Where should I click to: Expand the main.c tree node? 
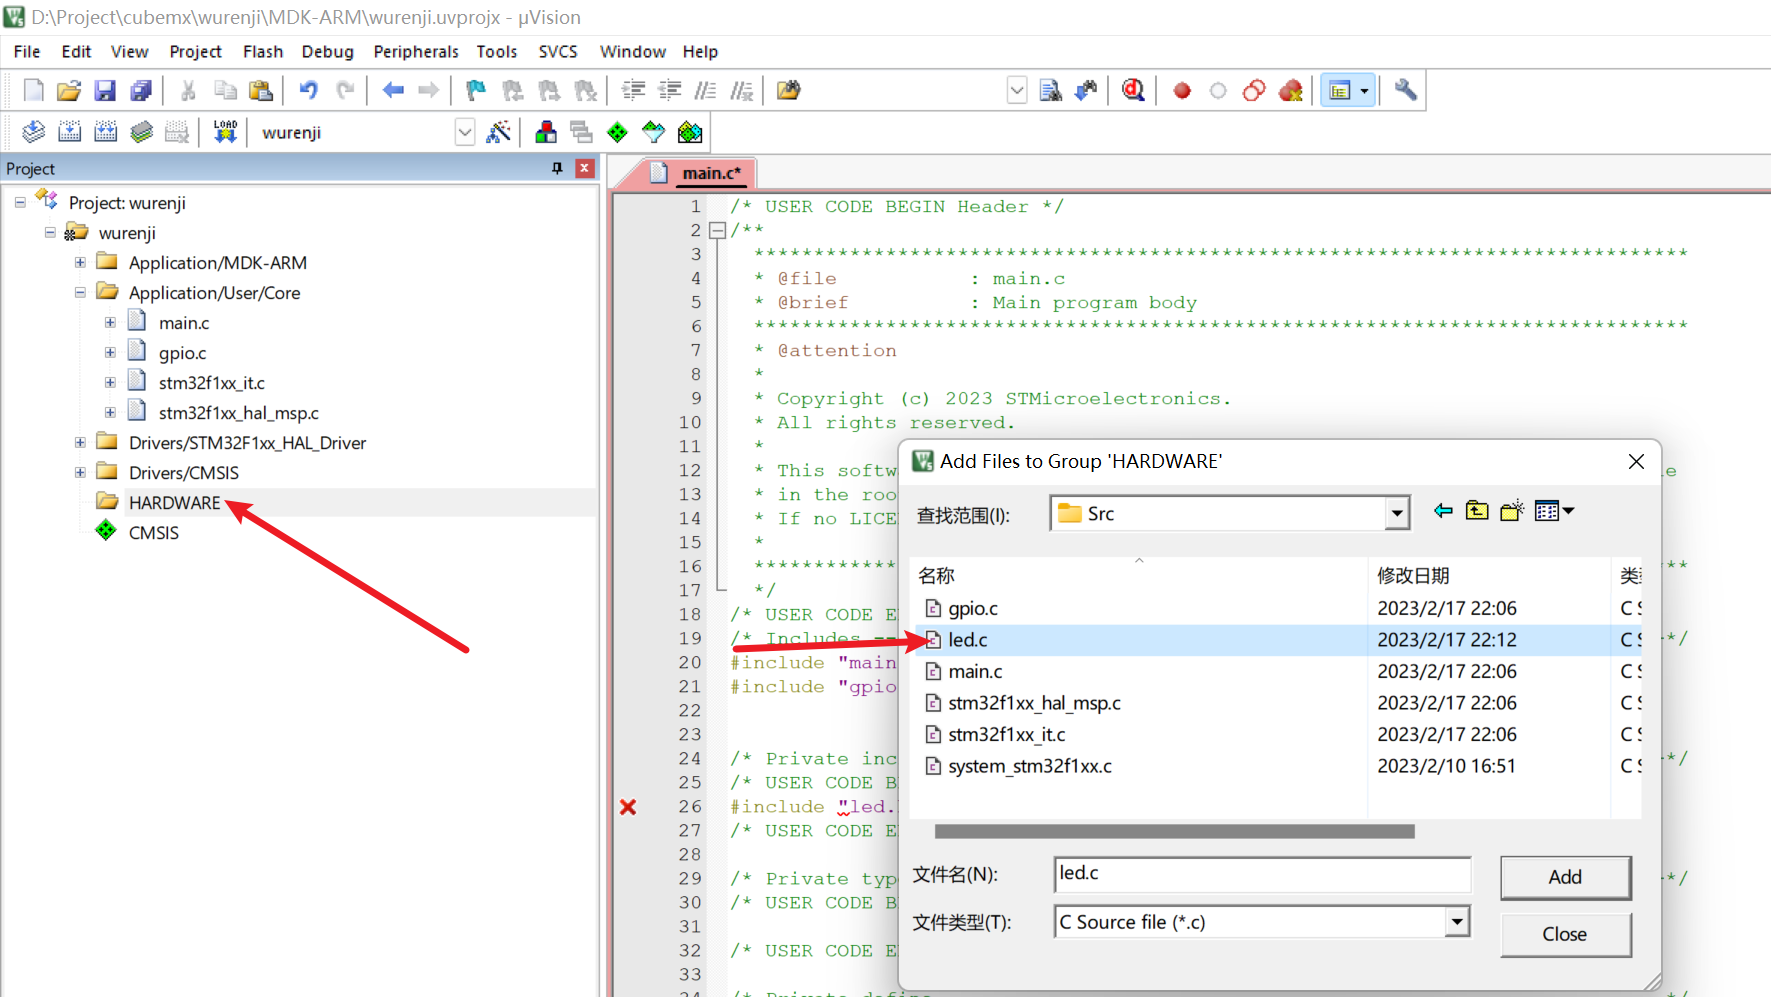(110, 323)
